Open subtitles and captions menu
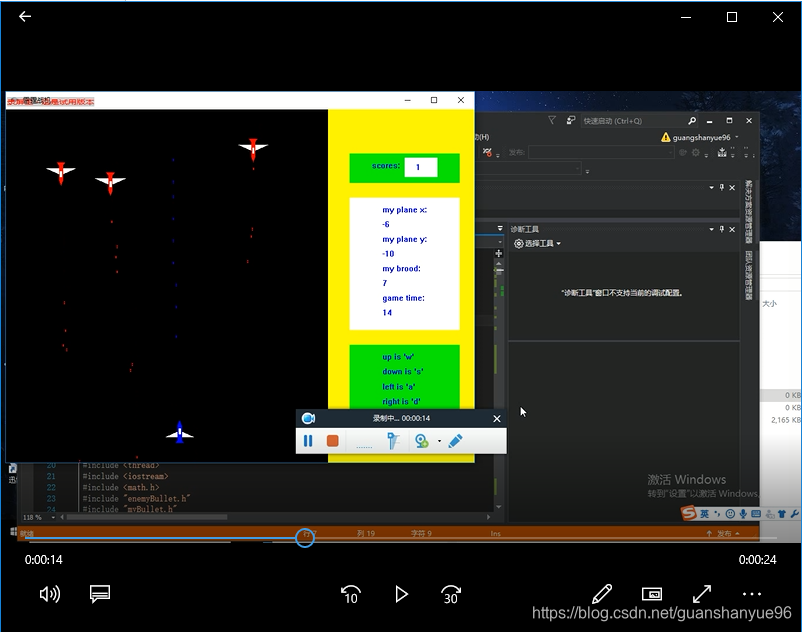The width and height of the screenshot is (802, 632). tap(100, 594)
